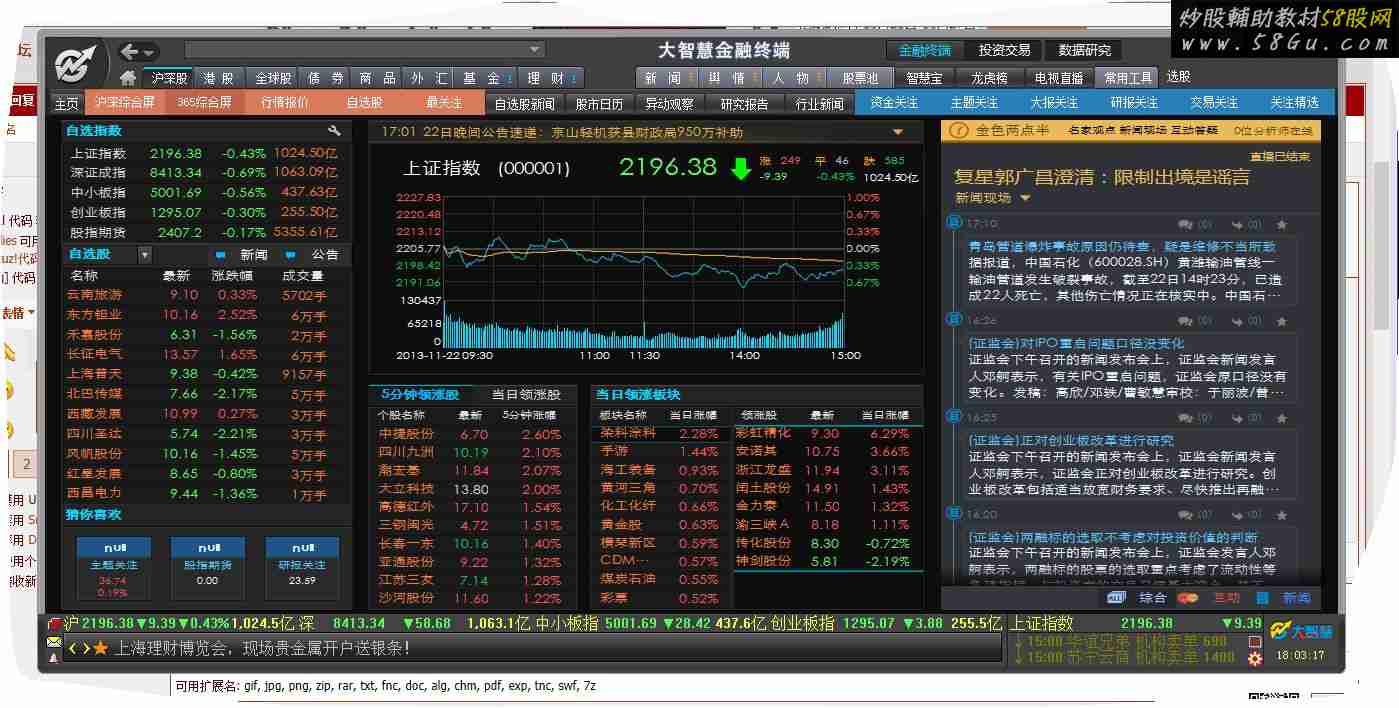Click the 染料涂料 sector row

point(660,434)
